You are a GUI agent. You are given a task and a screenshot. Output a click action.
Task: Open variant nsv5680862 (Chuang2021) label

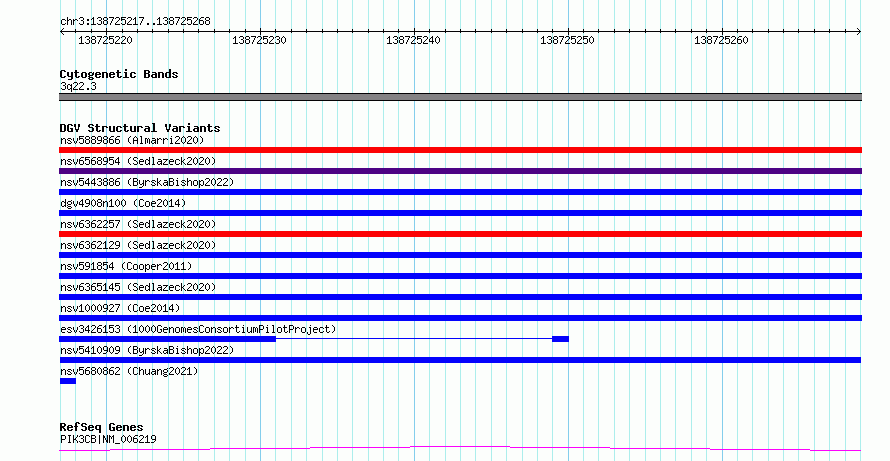coord(129,371)
